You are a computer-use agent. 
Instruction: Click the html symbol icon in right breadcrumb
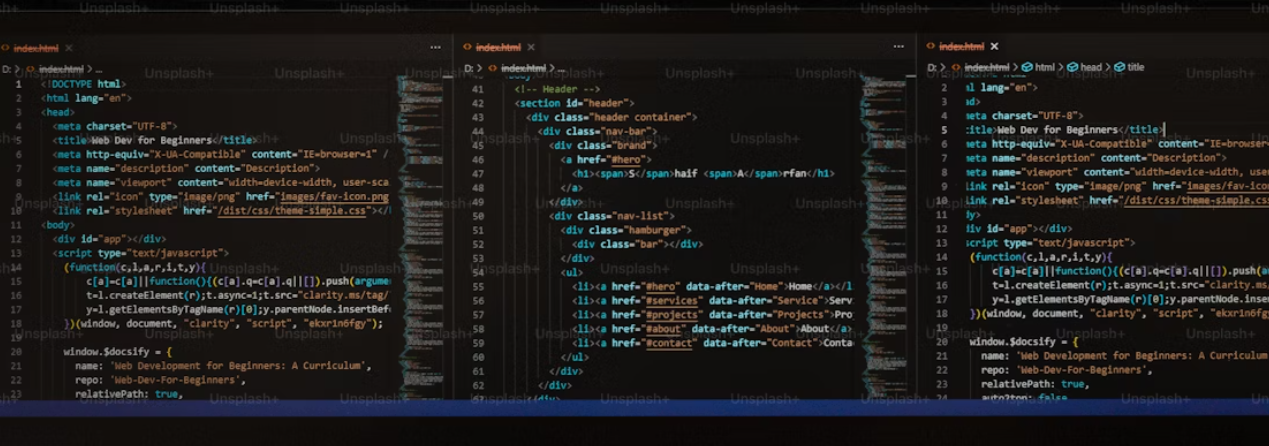click(x=1027, y=68)
